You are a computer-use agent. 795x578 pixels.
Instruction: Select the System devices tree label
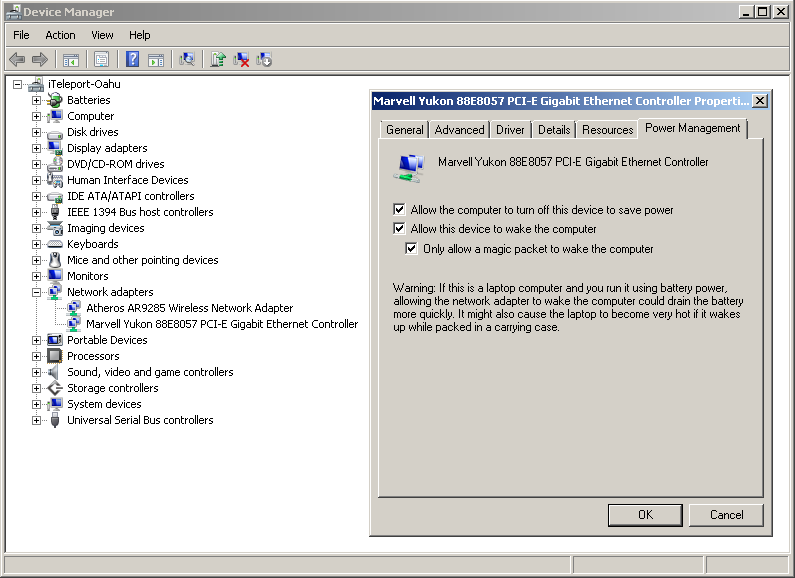pyautogui.click(x=104, y=404)
